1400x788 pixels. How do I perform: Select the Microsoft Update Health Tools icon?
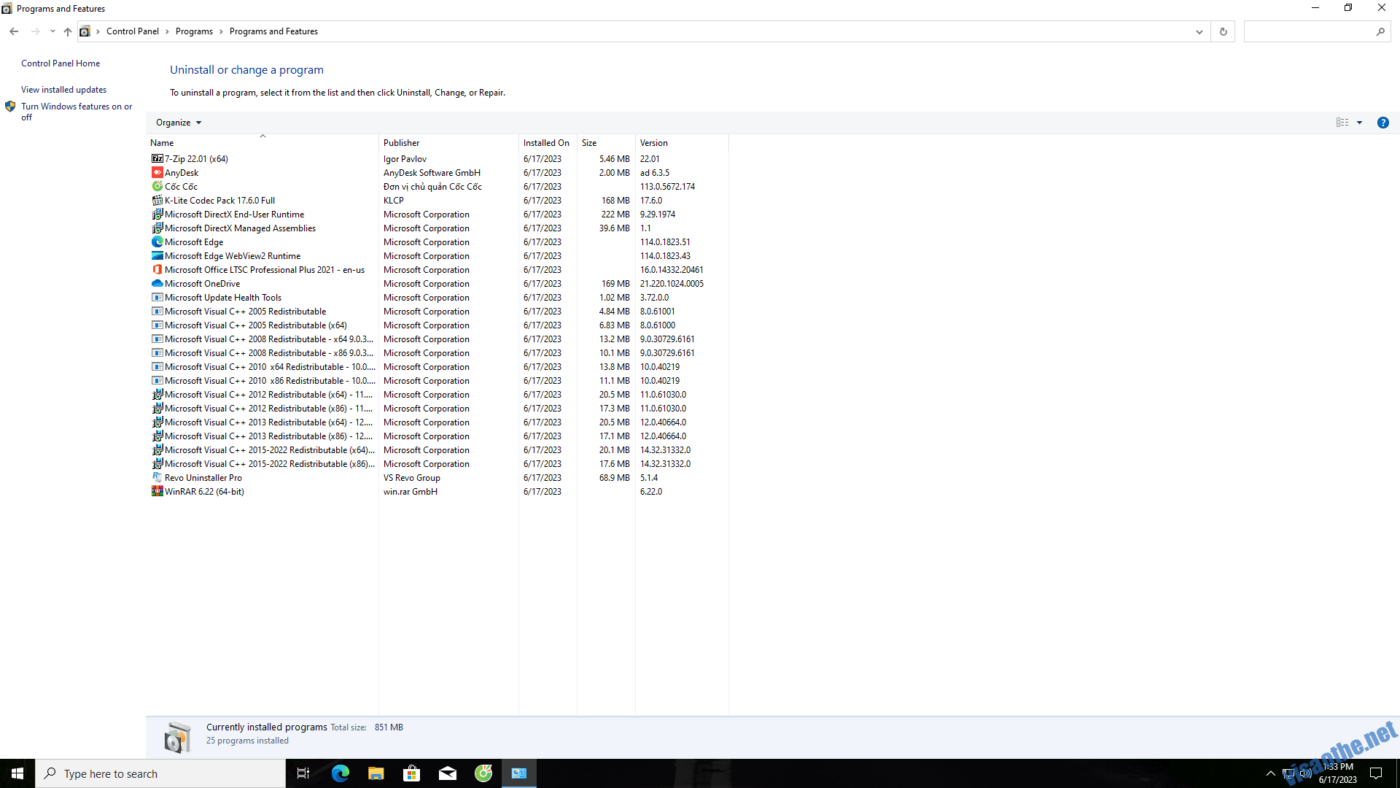click(x=157, y=297)
